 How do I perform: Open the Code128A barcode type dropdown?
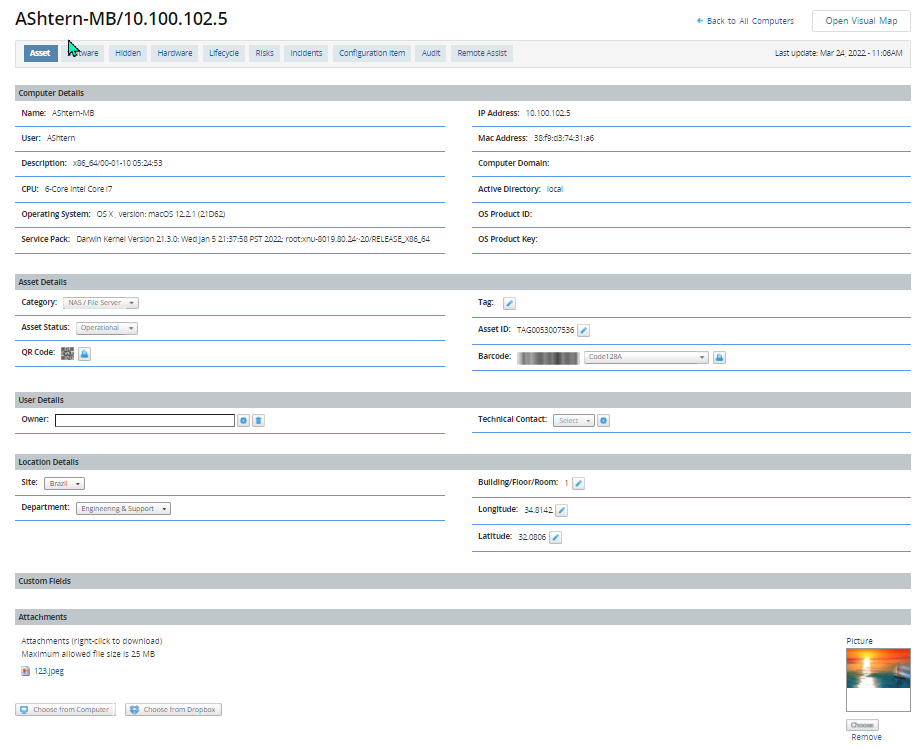[646, 357]
